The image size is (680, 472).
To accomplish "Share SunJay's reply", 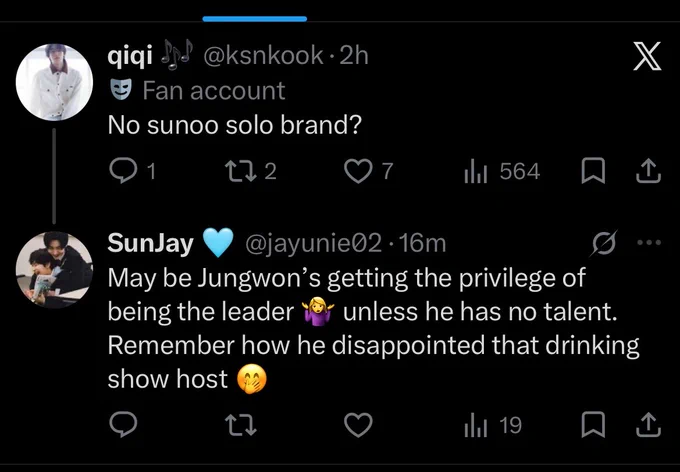I will (x=648, y=424).
